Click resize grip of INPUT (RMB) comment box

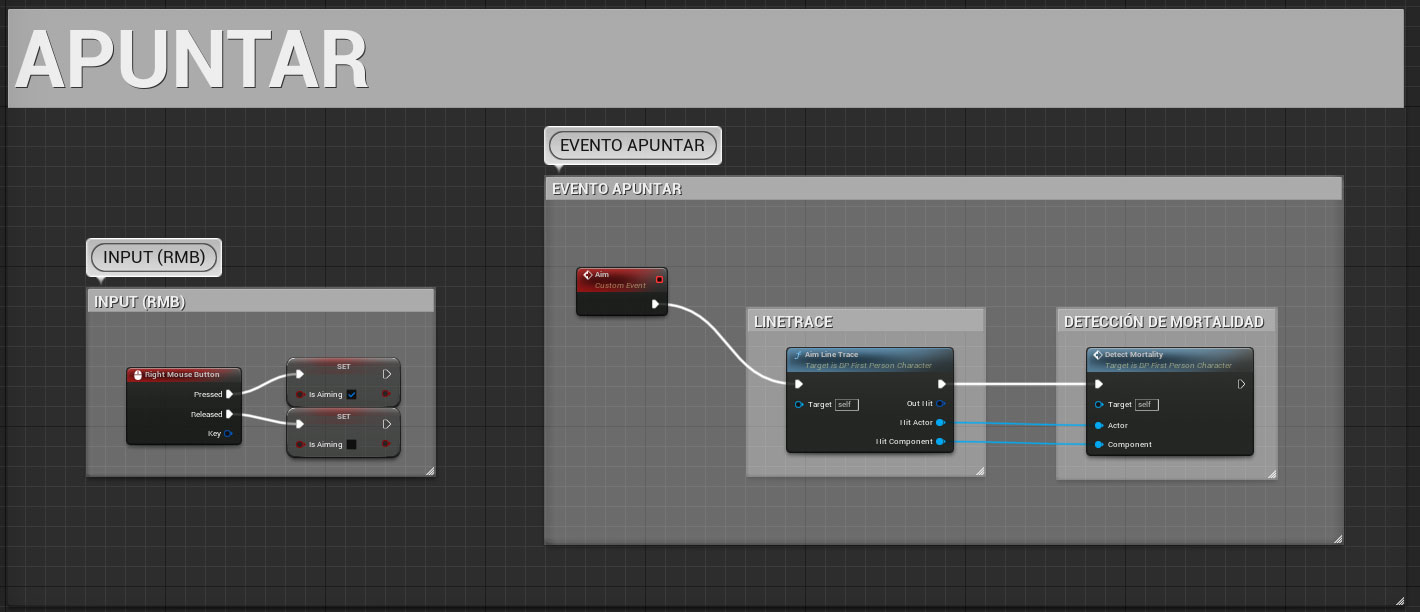tap(430, 470)
